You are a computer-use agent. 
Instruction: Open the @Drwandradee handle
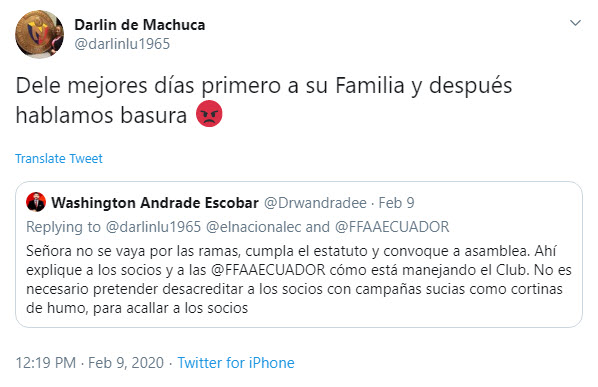[x=315, y=203]
